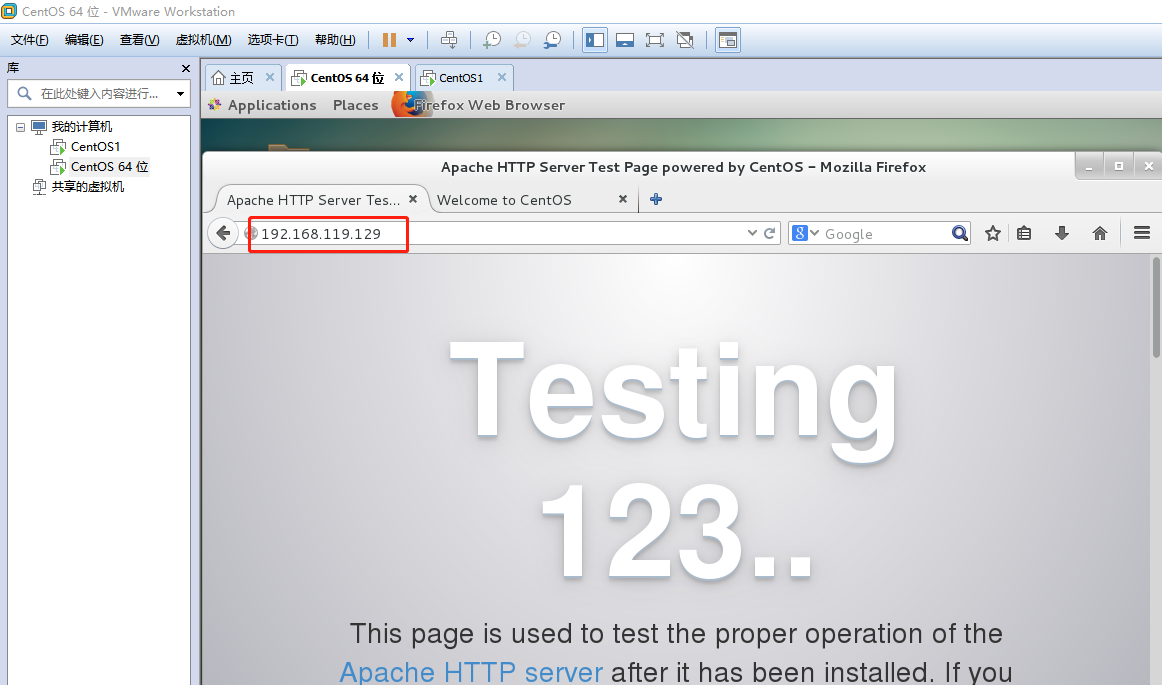The width and height of the screenshot is (1162, 685).
Task: Open the 查看(V) menu
Action: tap(139, 40)
